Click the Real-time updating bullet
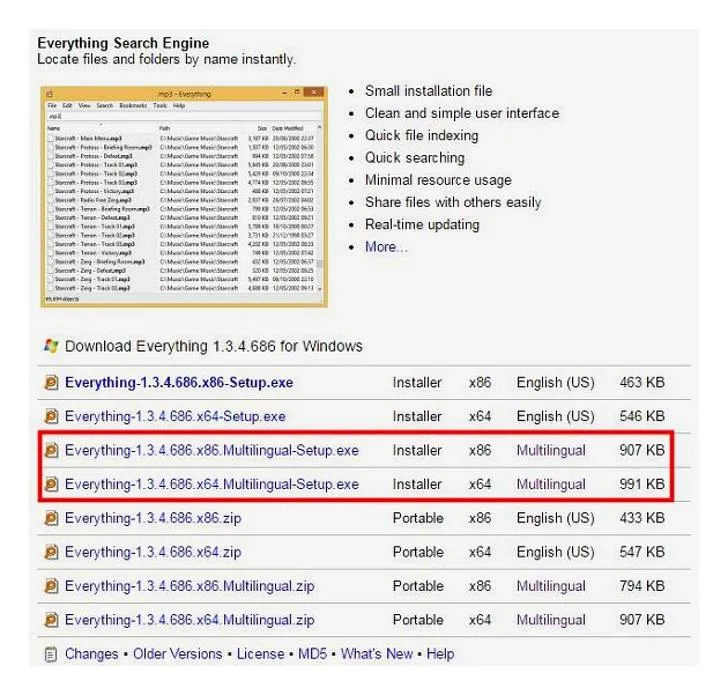 tap(422, 225)
